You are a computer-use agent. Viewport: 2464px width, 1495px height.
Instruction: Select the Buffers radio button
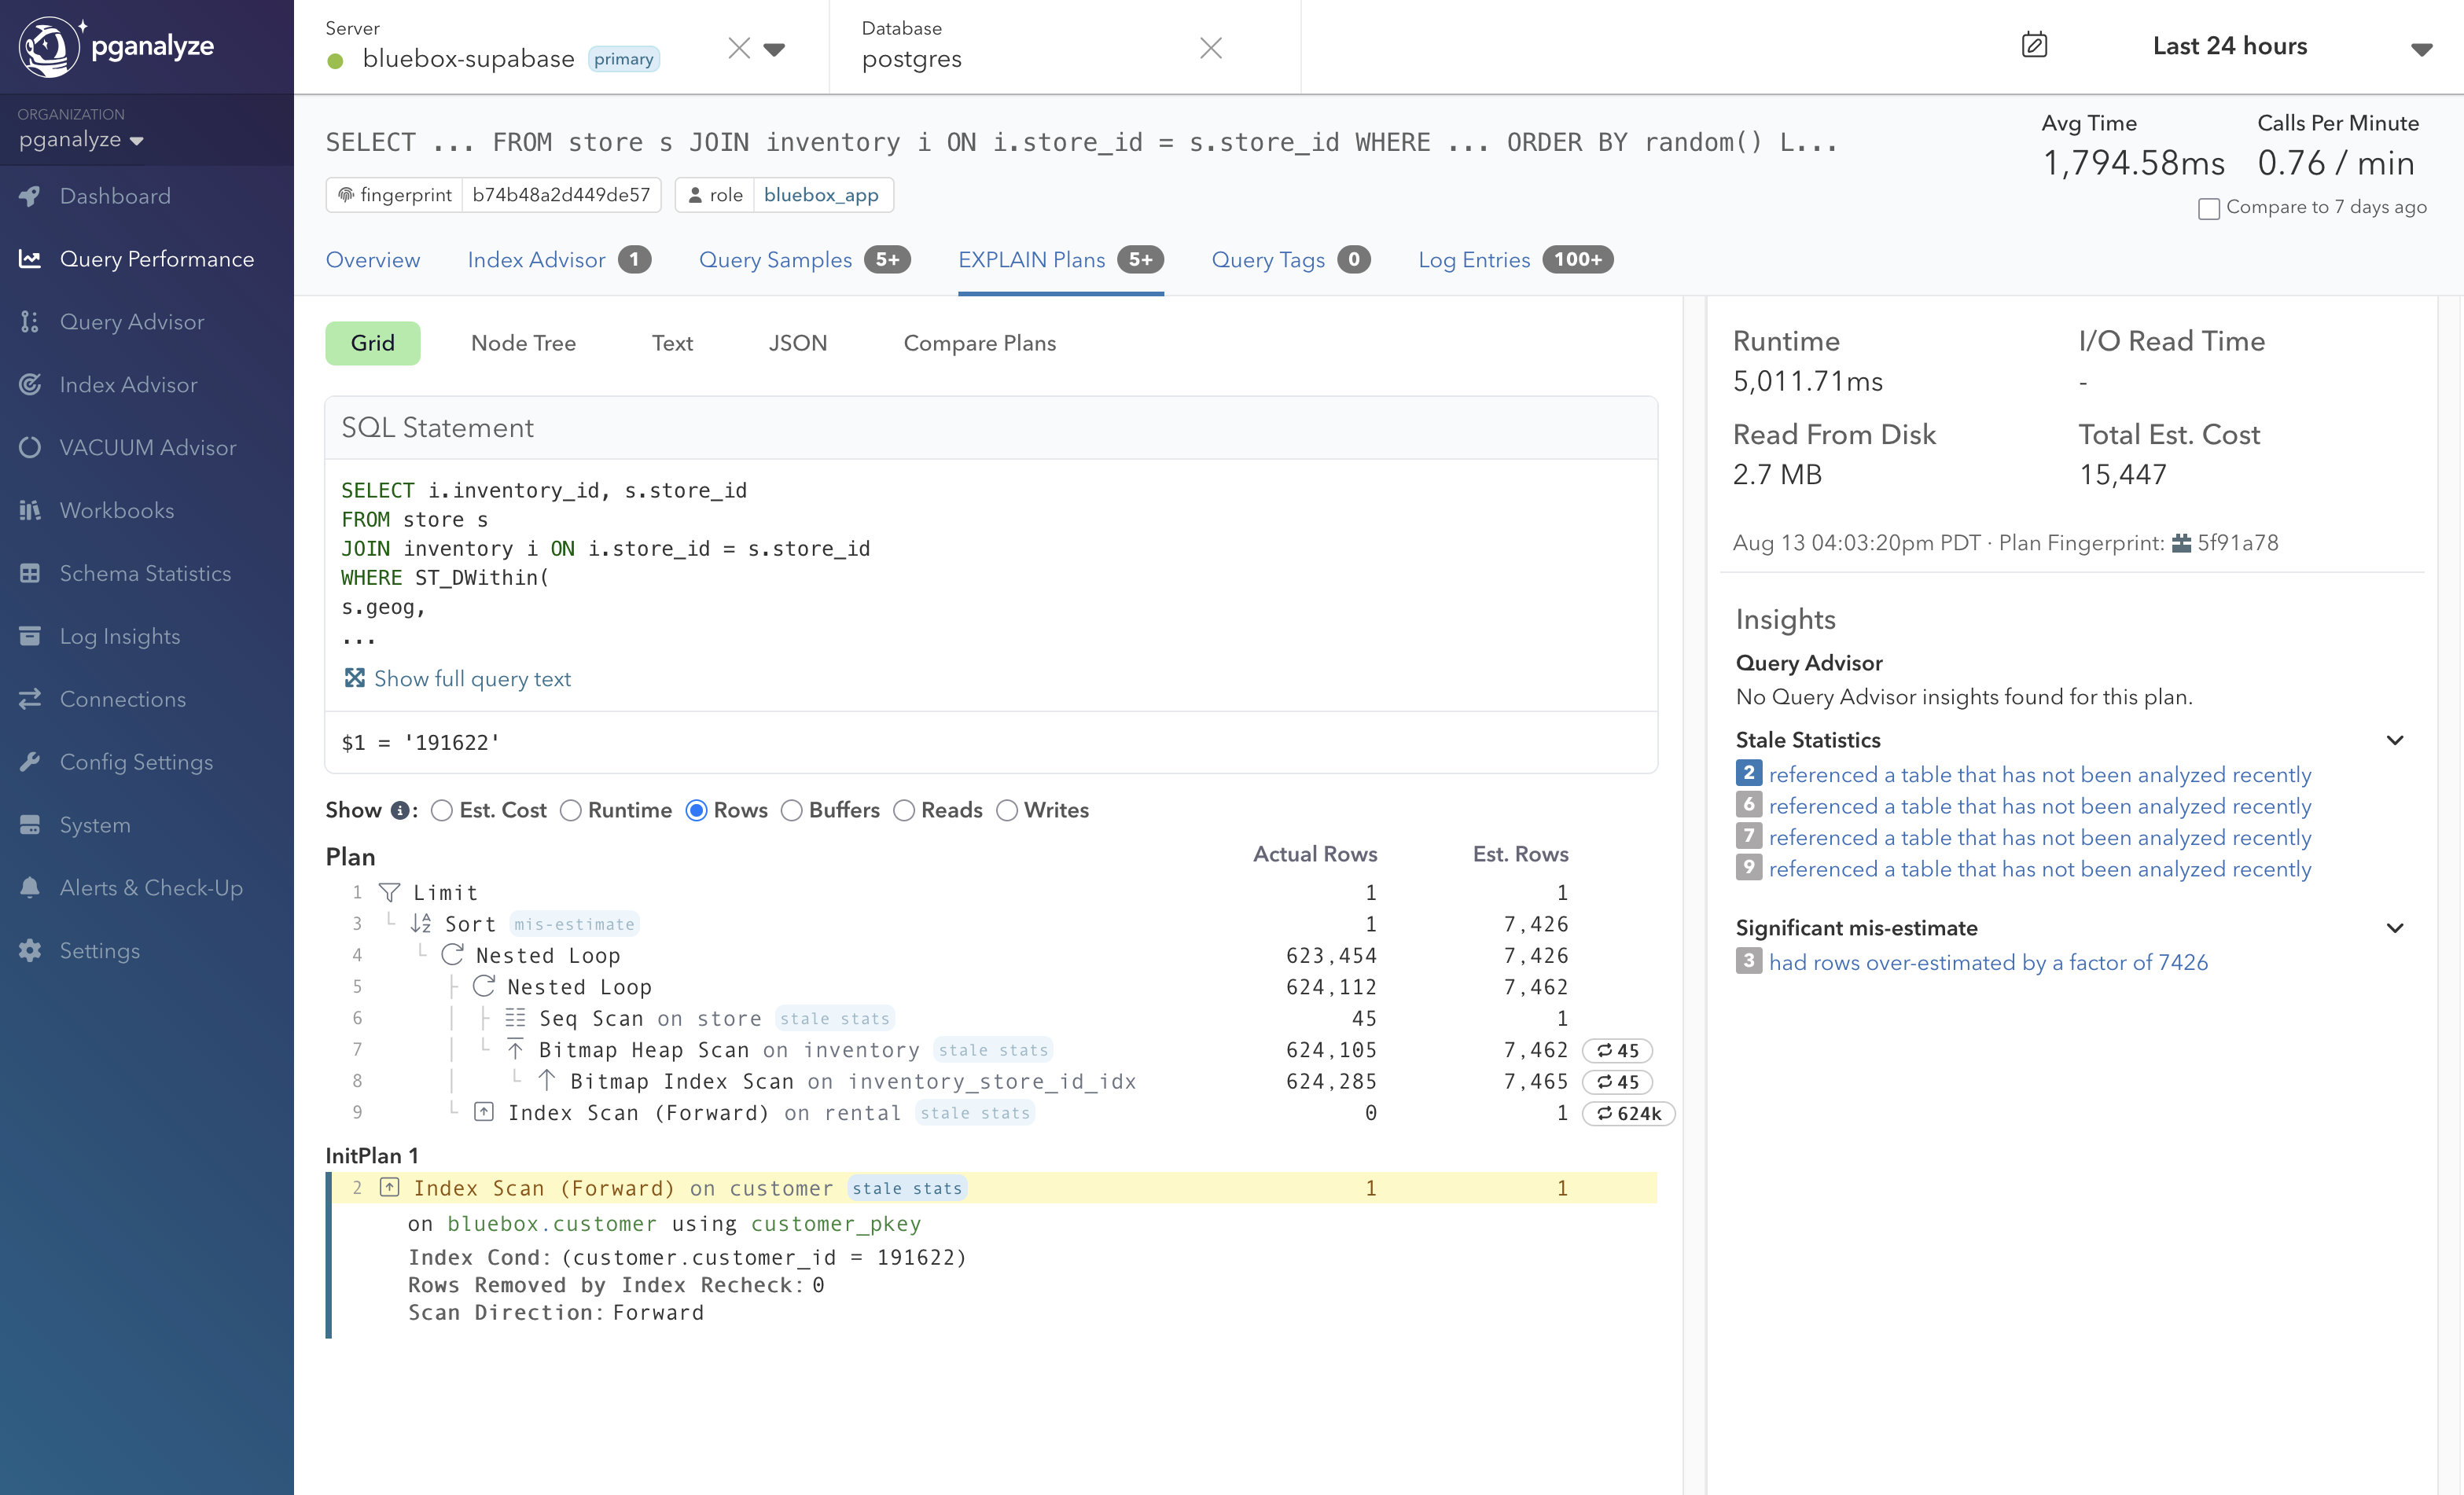(792, 810)
